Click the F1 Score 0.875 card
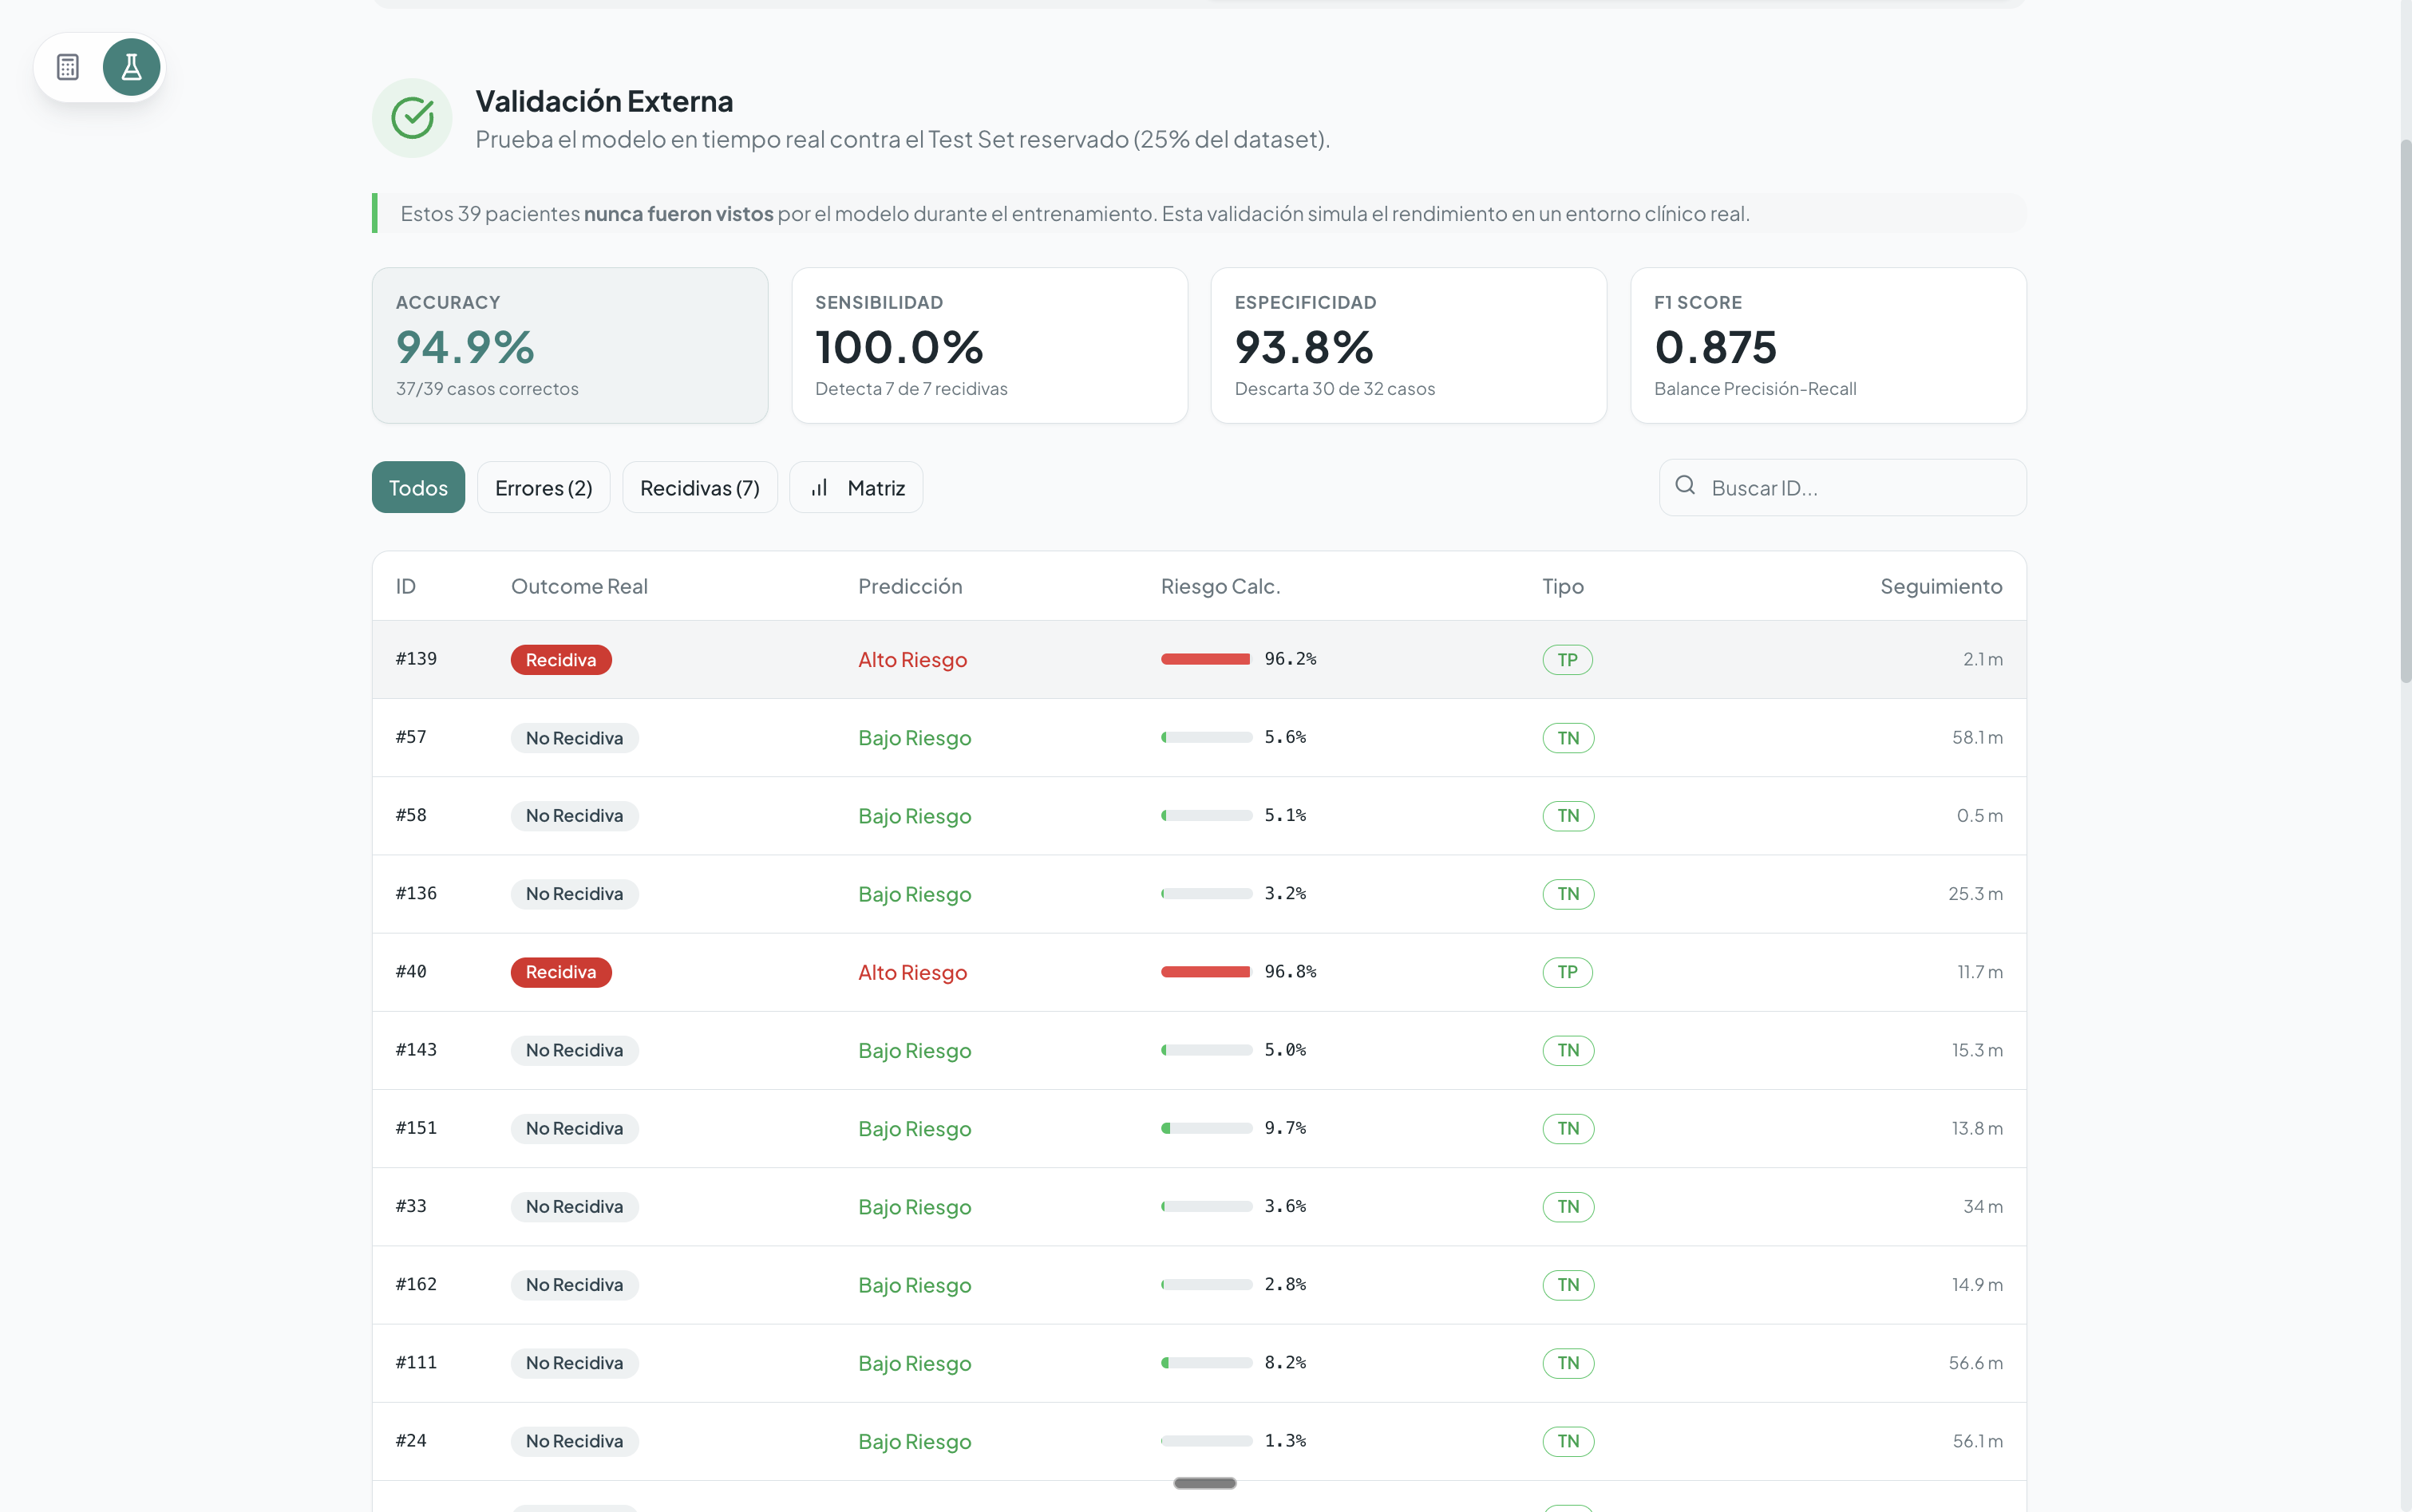2412x1512 pixels. click(x=1827, y=345)
